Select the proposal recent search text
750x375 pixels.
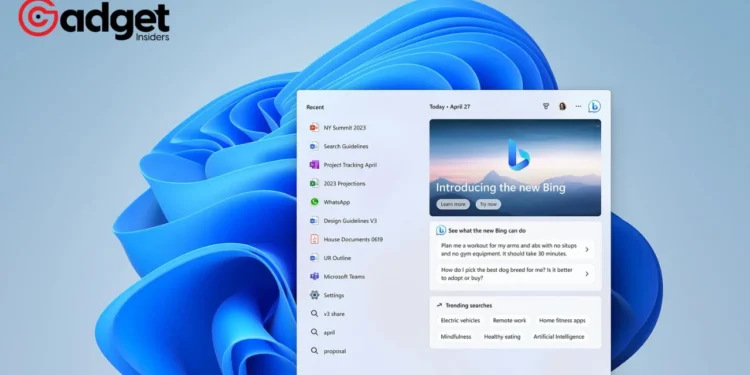coord(335,351)
